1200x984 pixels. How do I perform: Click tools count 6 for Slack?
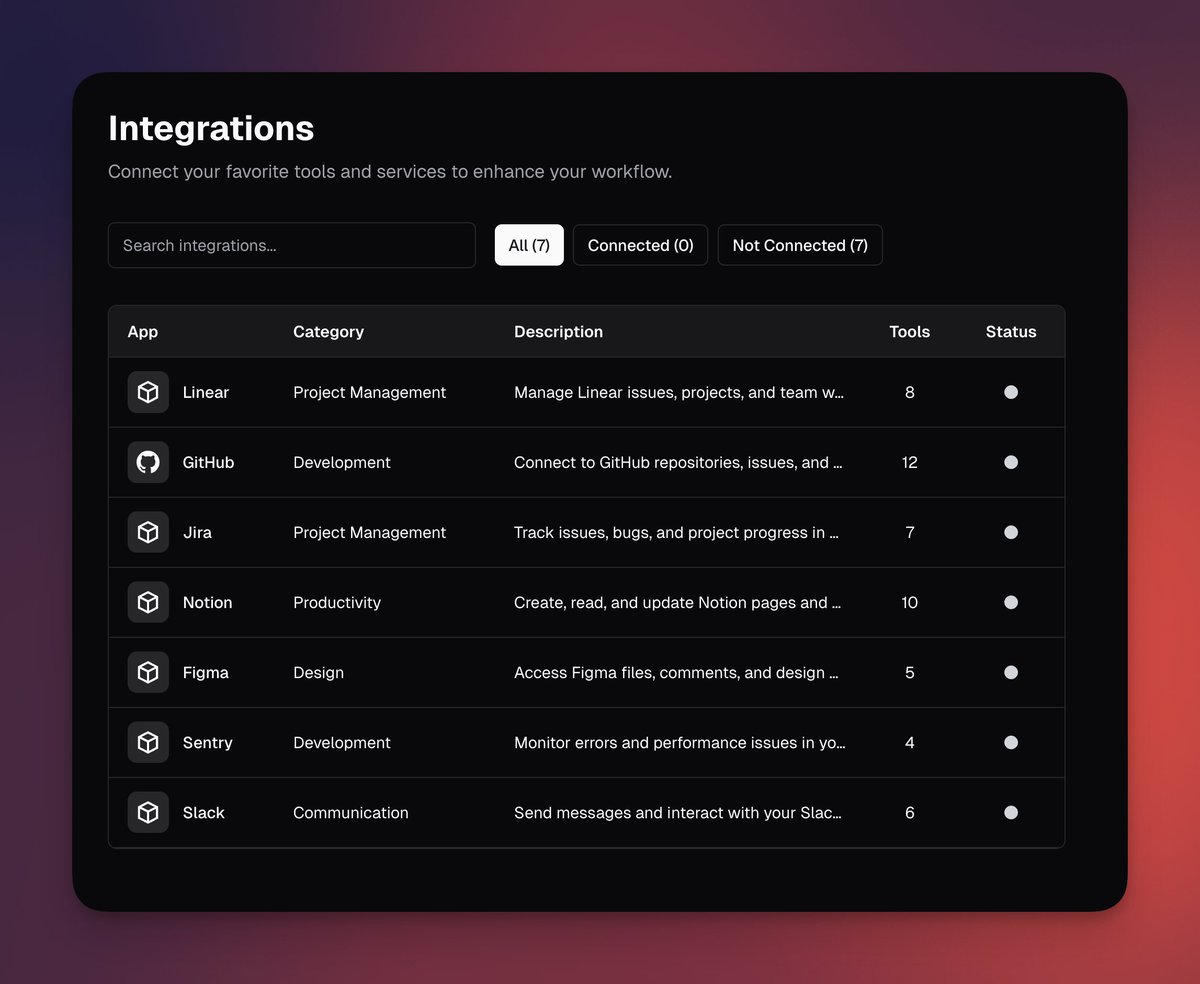(910, 812)
